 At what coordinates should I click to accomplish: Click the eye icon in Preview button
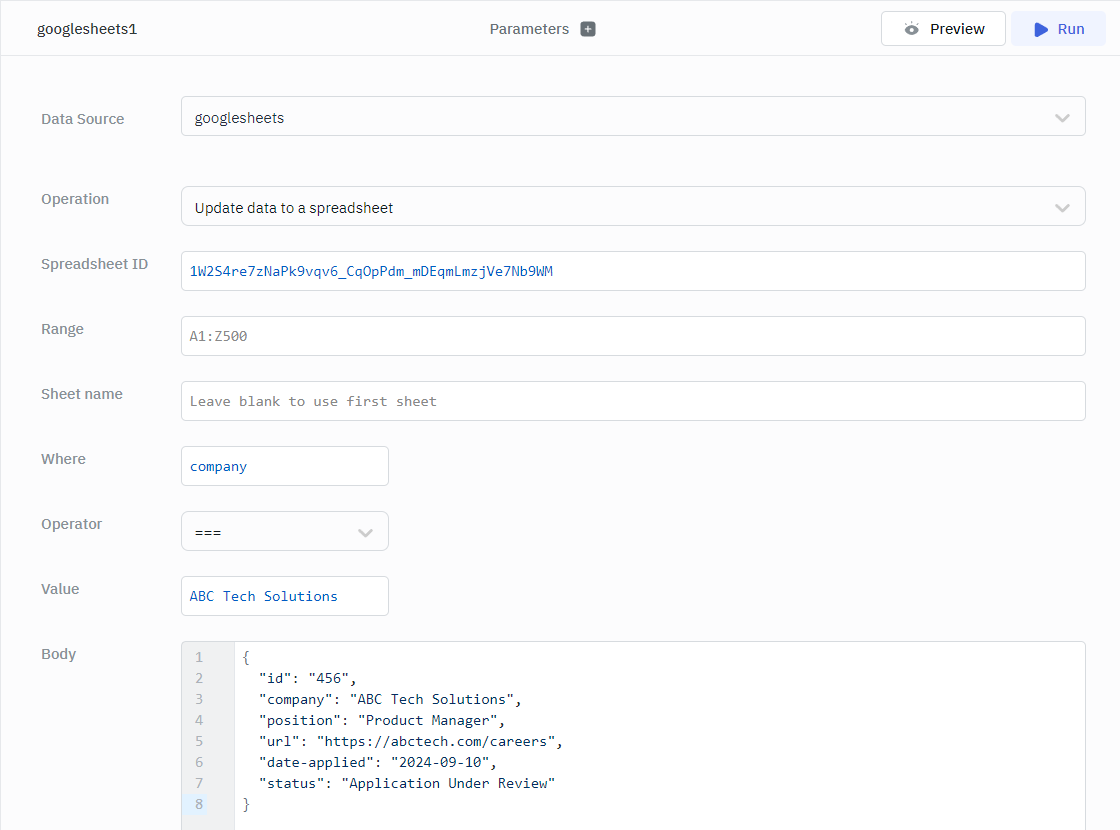pos(911,29)
